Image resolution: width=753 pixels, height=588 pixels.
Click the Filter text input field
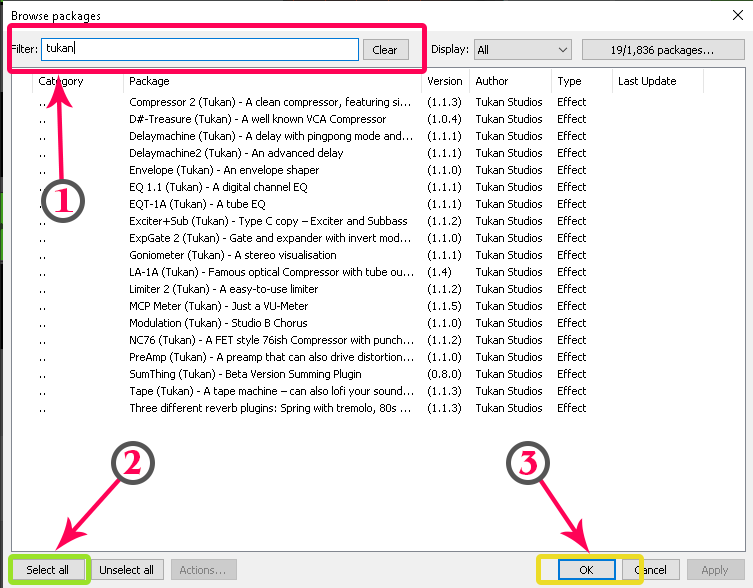coord(200,49)
